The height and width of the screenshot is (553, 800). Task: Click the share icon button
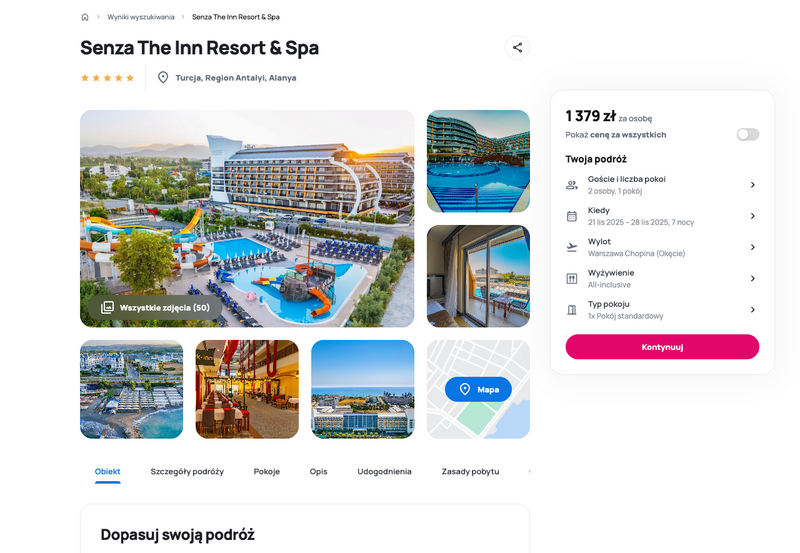517,47
